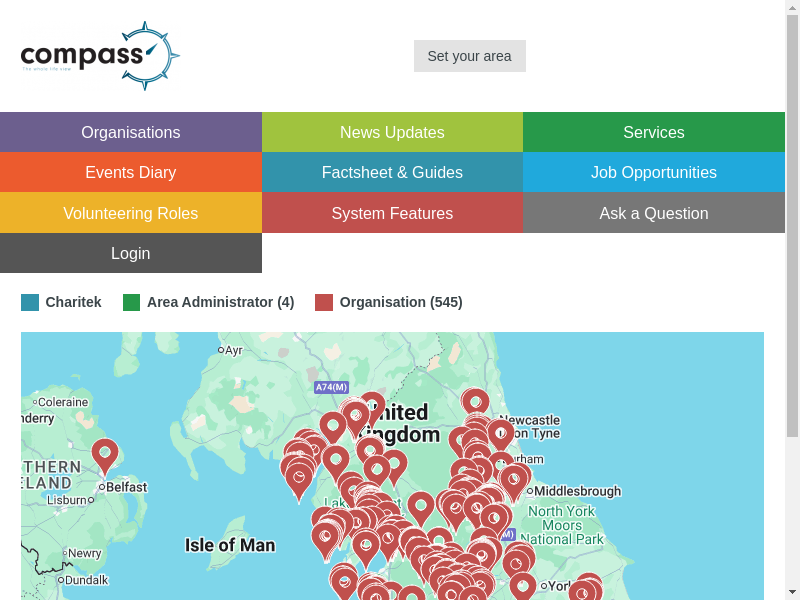The image size is (800, 600).
Task: Click the map pin at Newcastle upon Tyne
Action: [x=500, y=434]
